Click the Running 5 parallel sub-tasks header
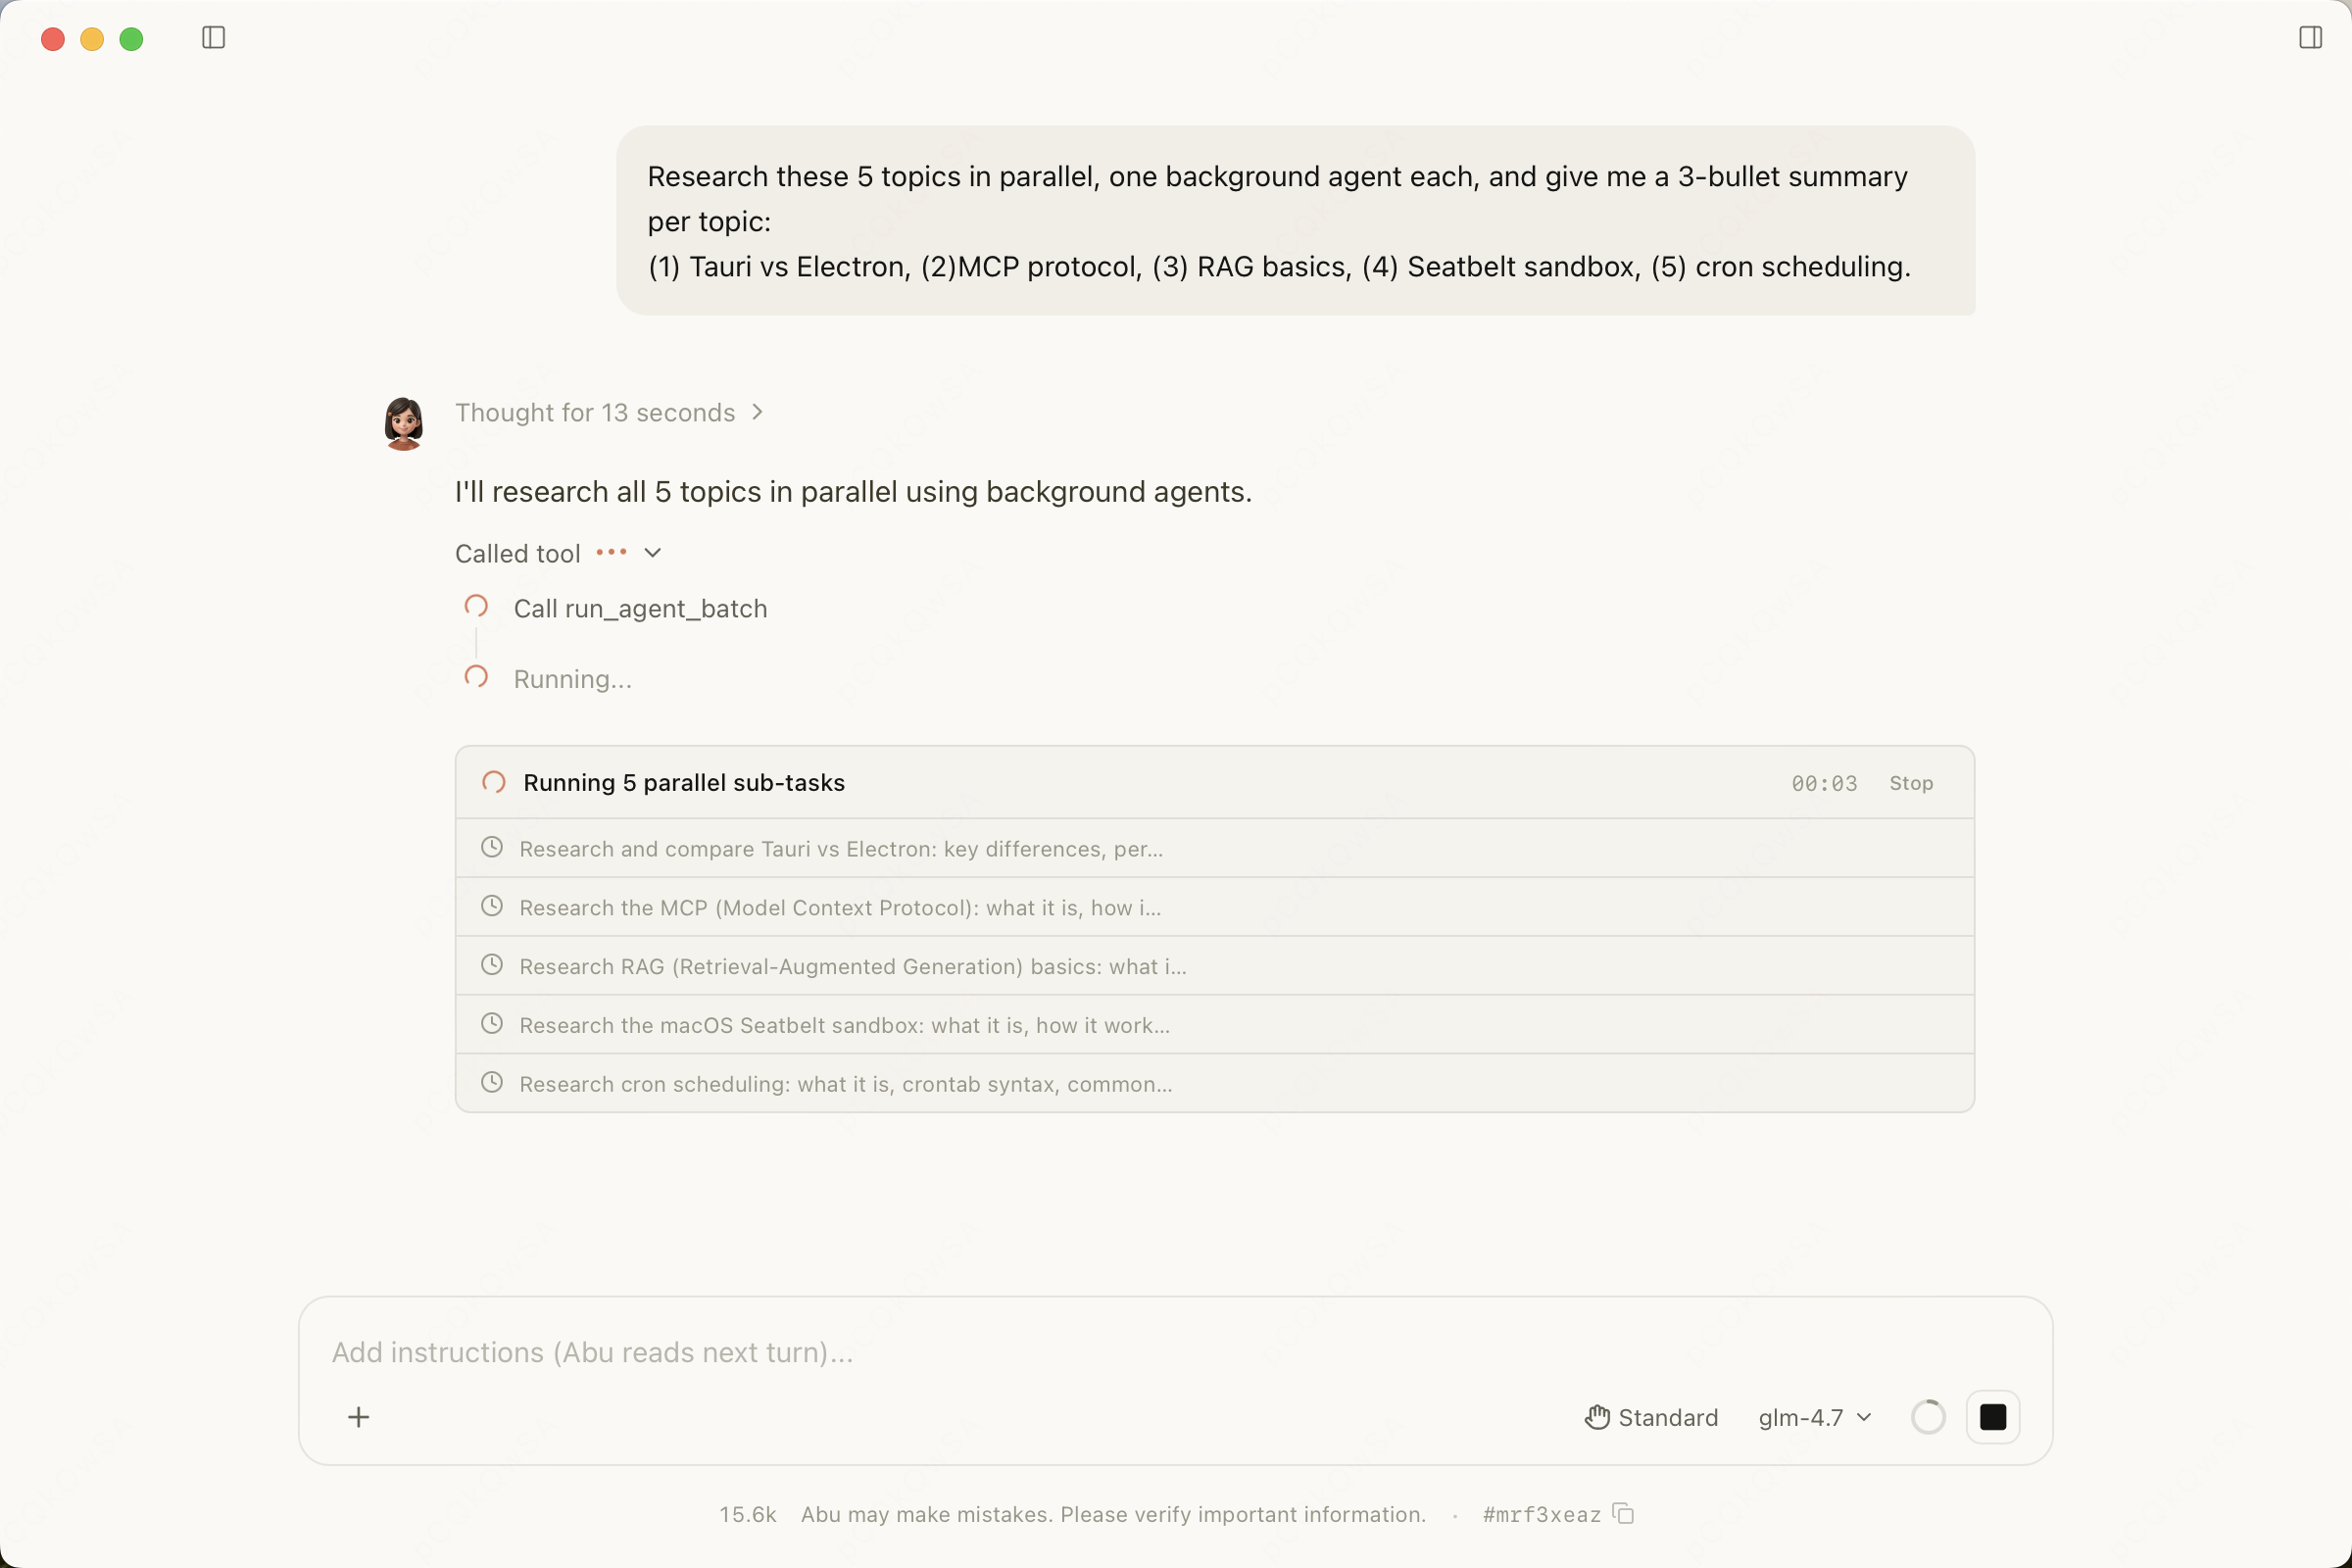 [x=684, y=782]
